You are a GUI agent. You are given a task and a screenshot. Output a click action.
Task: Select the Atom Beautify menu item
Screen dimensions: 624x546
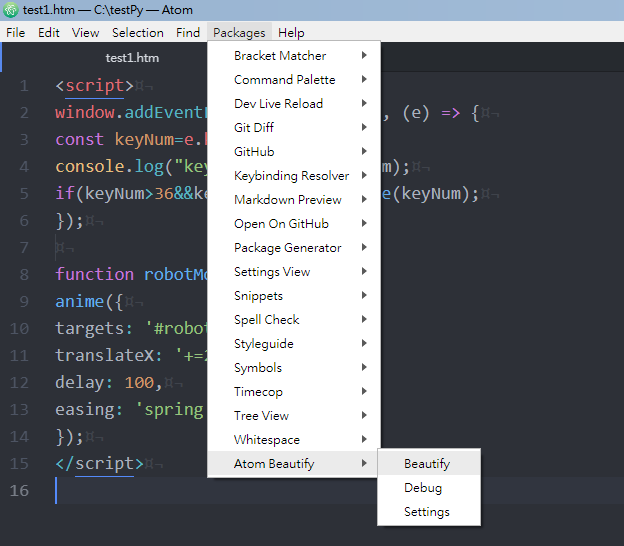pyautogui.click(x=294, y=464)
